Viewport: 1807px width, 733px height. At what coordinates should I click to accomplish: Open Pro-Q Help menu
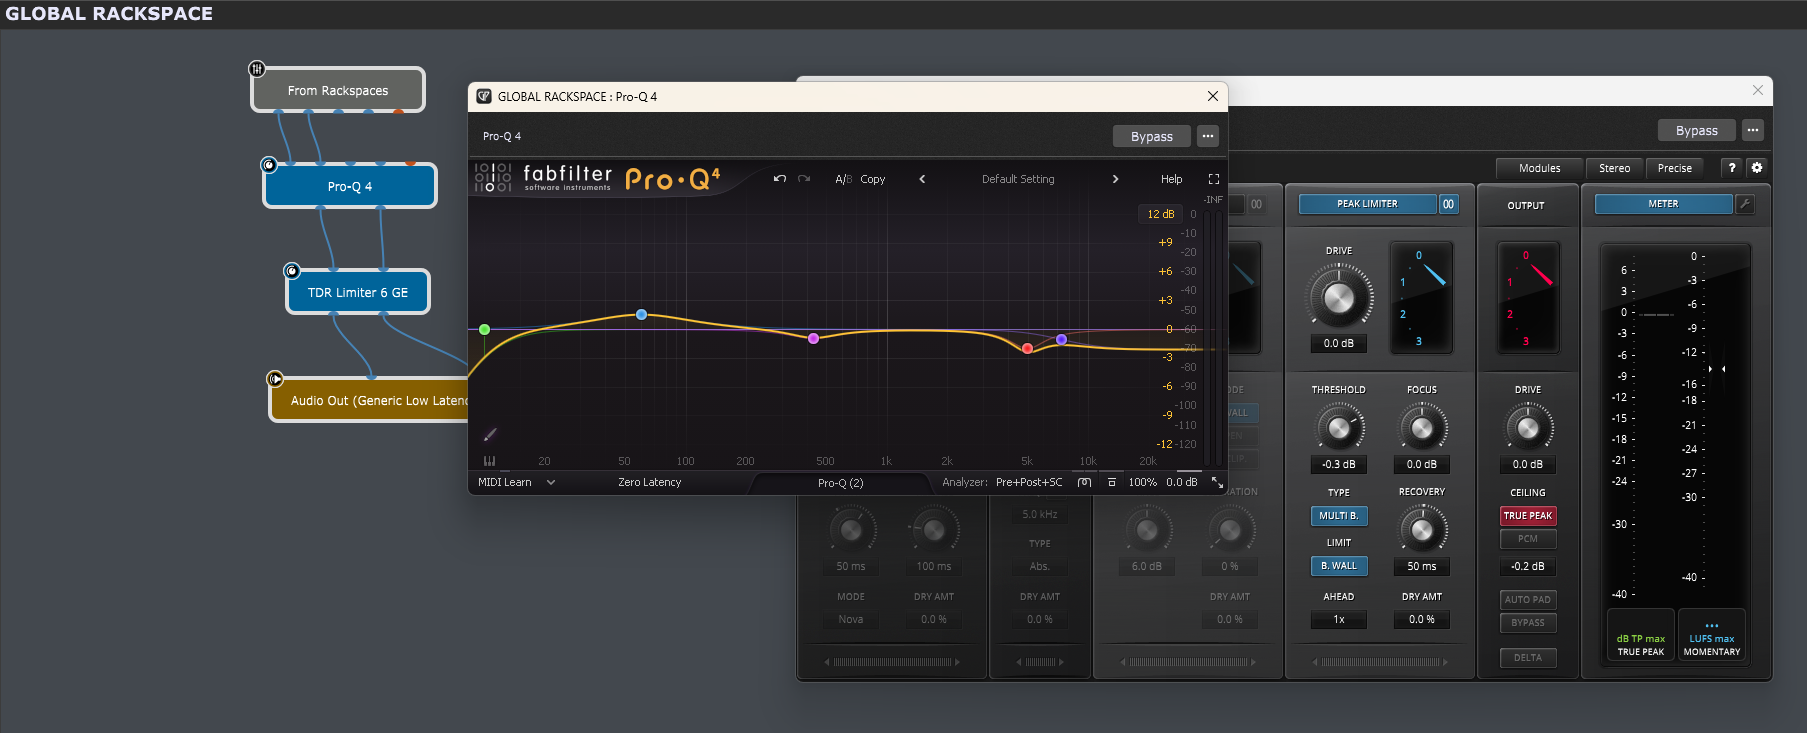(1172, 179)
